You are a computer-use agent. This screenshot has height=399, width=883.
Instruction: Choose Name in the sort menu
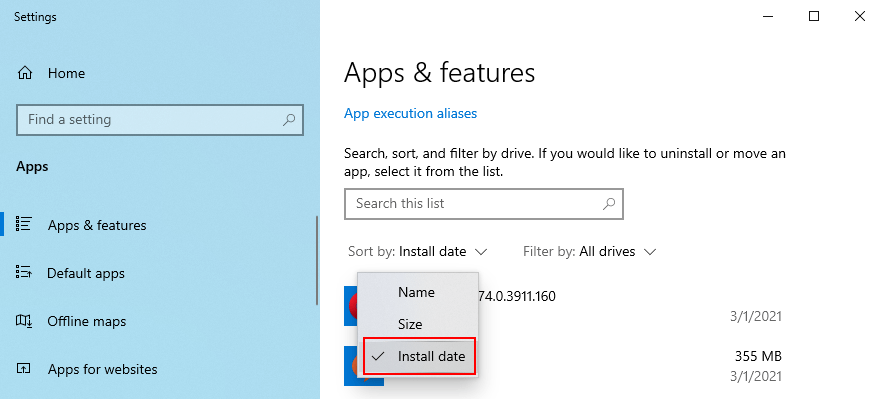[x=418, y=292]
